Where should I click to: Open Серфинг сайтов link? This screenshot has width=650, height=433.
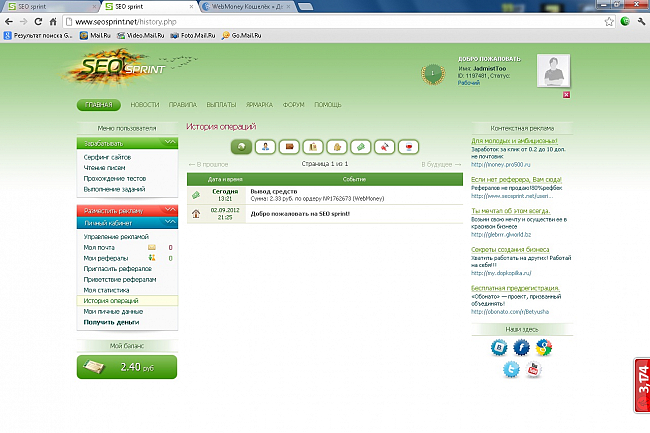point(107,157)
